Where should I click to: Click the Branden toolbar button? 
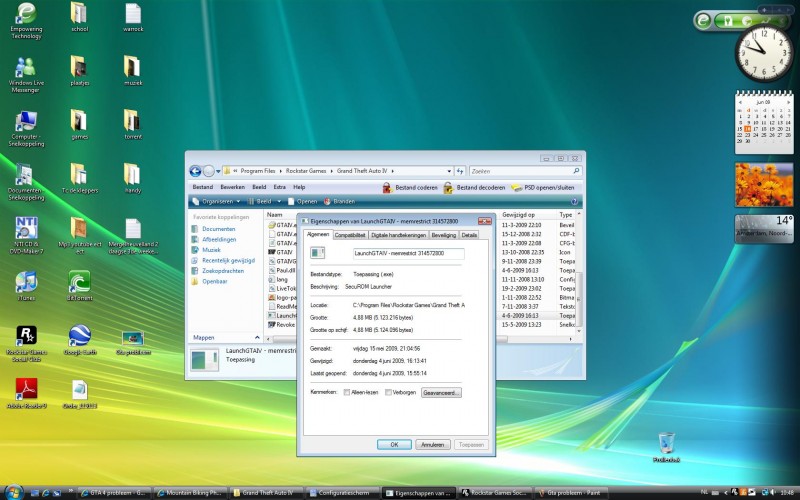(339, 202)
